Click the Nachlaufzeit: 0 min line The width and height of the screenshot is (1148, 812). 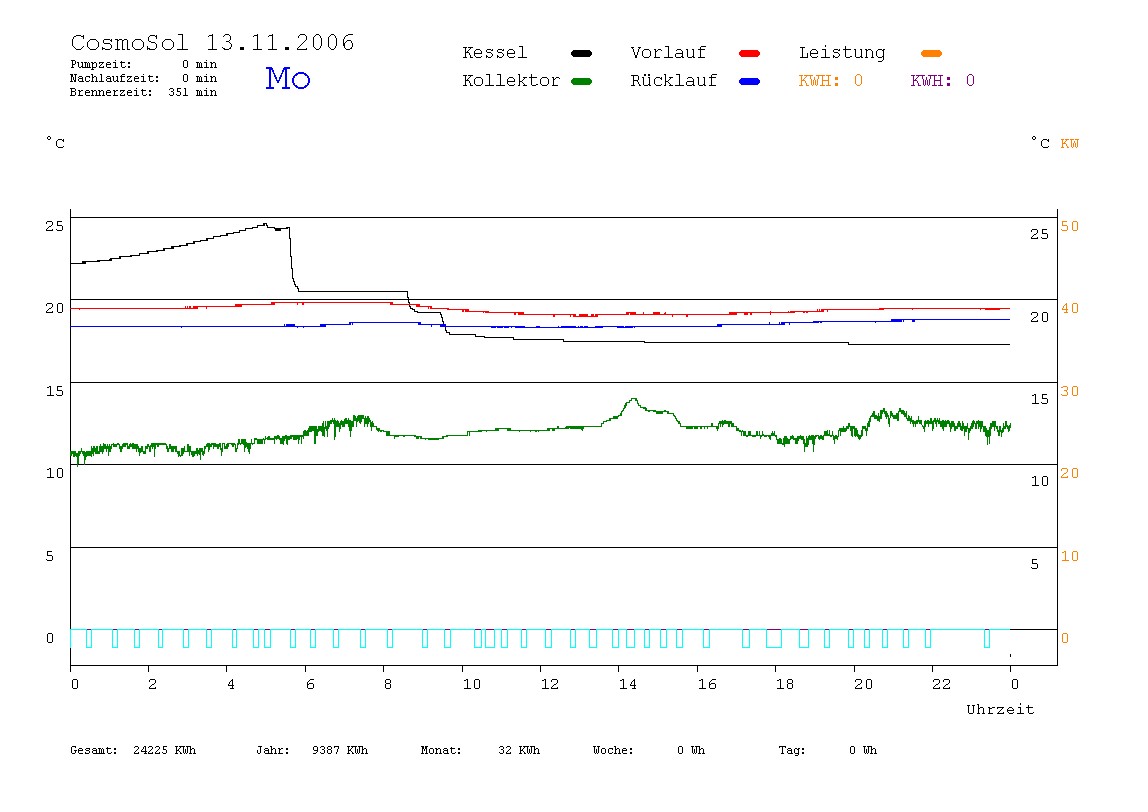[x=144, y=78]
